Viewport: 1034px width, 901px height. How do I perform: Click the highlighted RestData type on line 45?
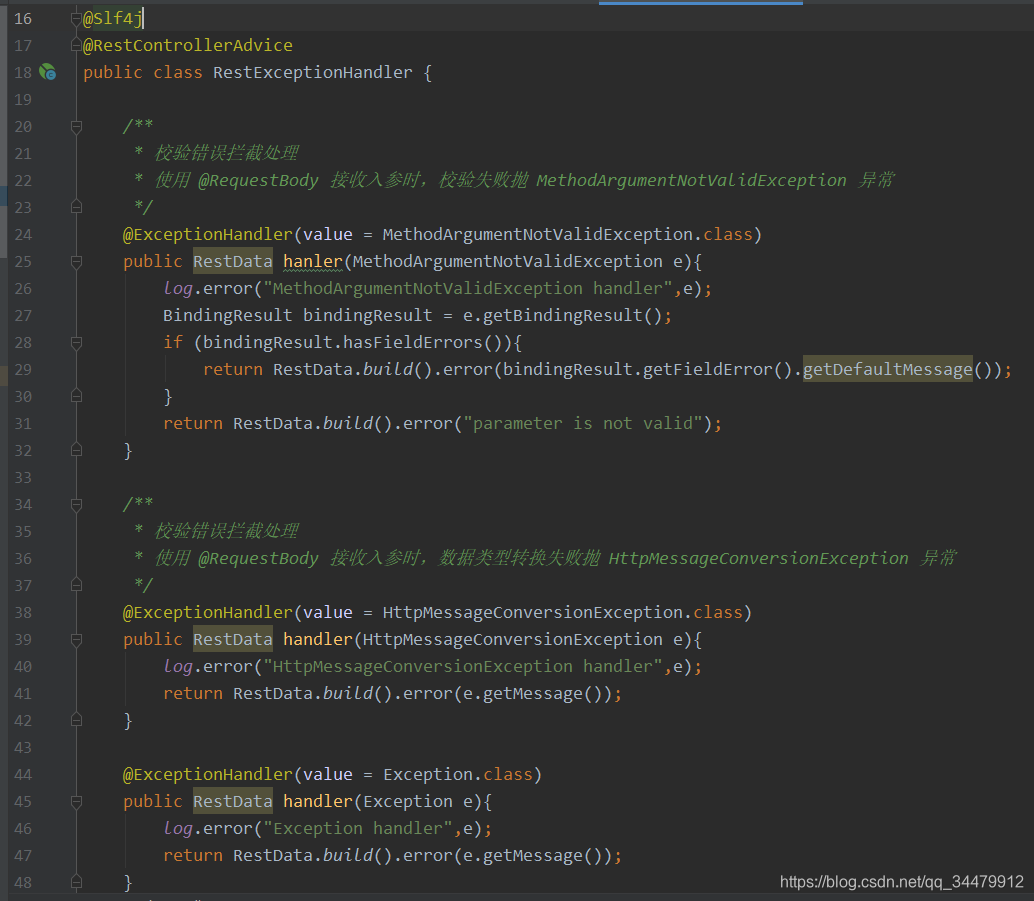[x=233, y=801]
